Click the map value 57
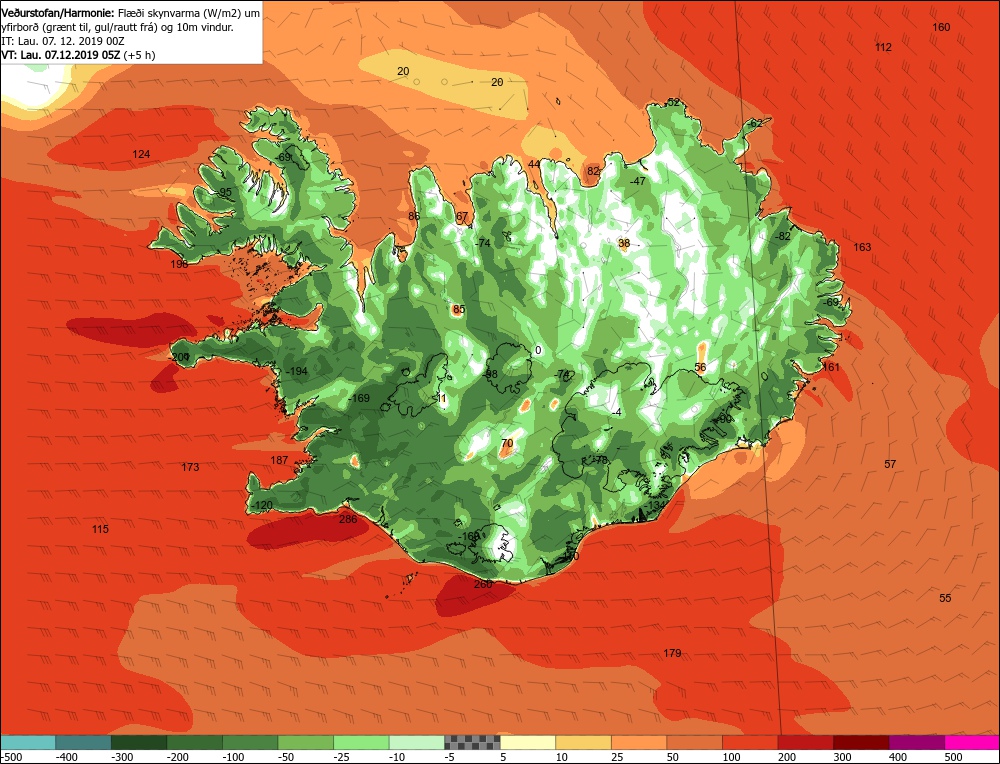Image resolution: width=1000 pixels, height=764 pixels. (890, 464)
